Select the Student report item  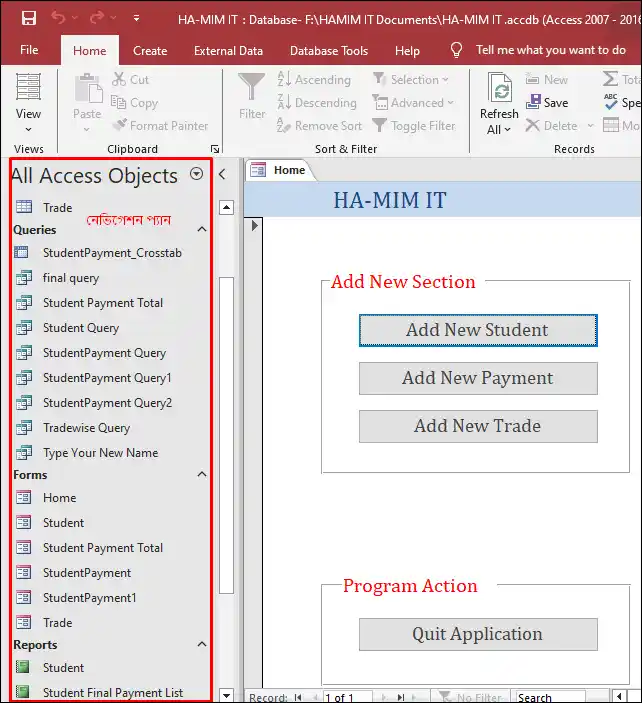pos(63,668)
